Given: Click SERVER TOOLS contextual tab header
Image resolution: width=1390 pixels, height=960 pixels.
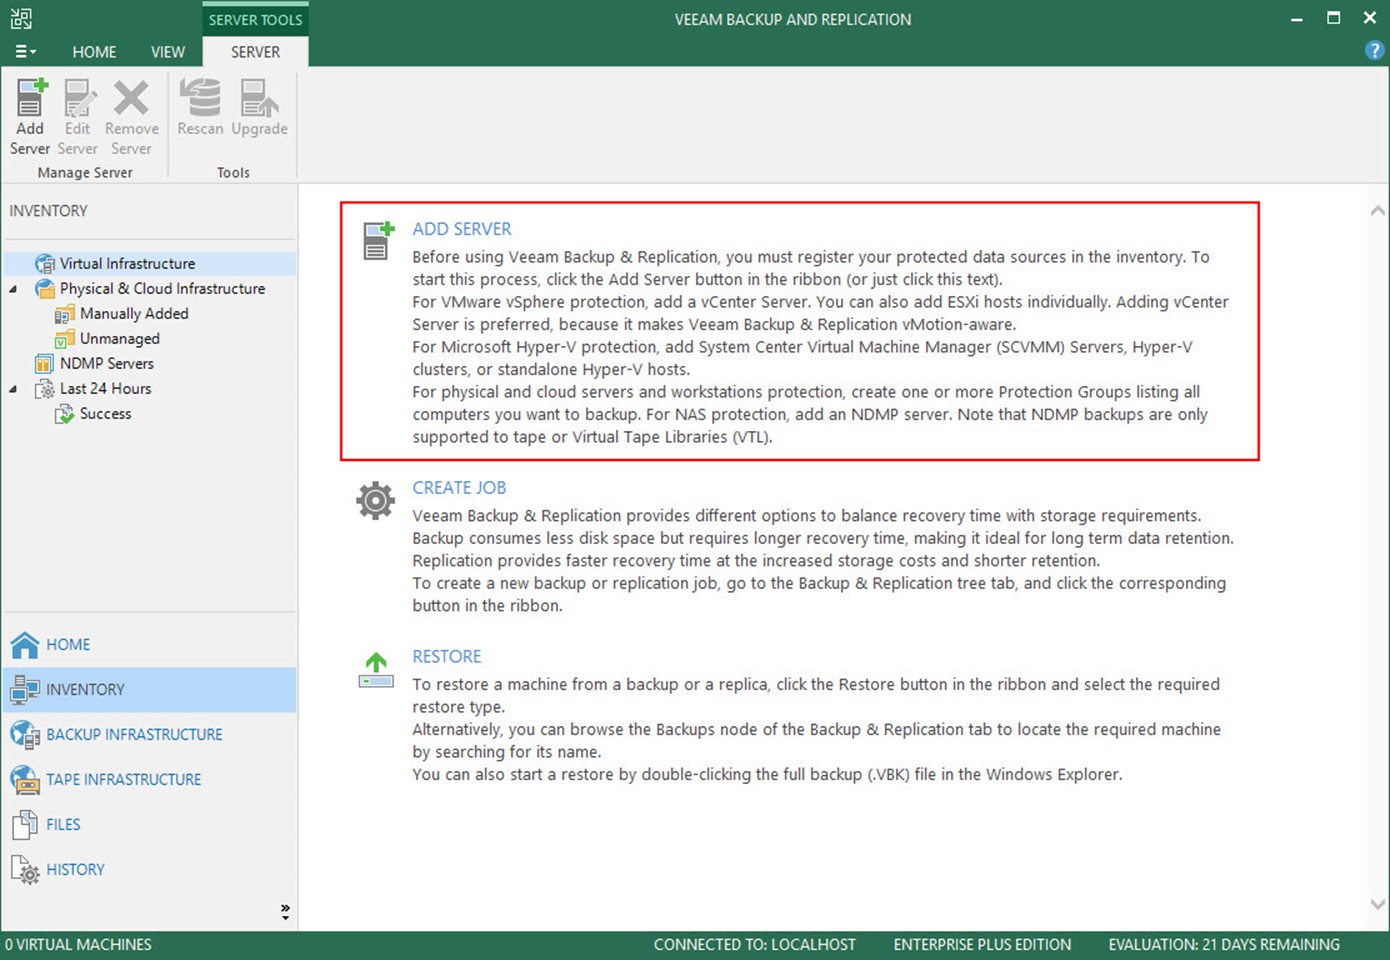Looking at the screenshot, I should click(255, 19).
